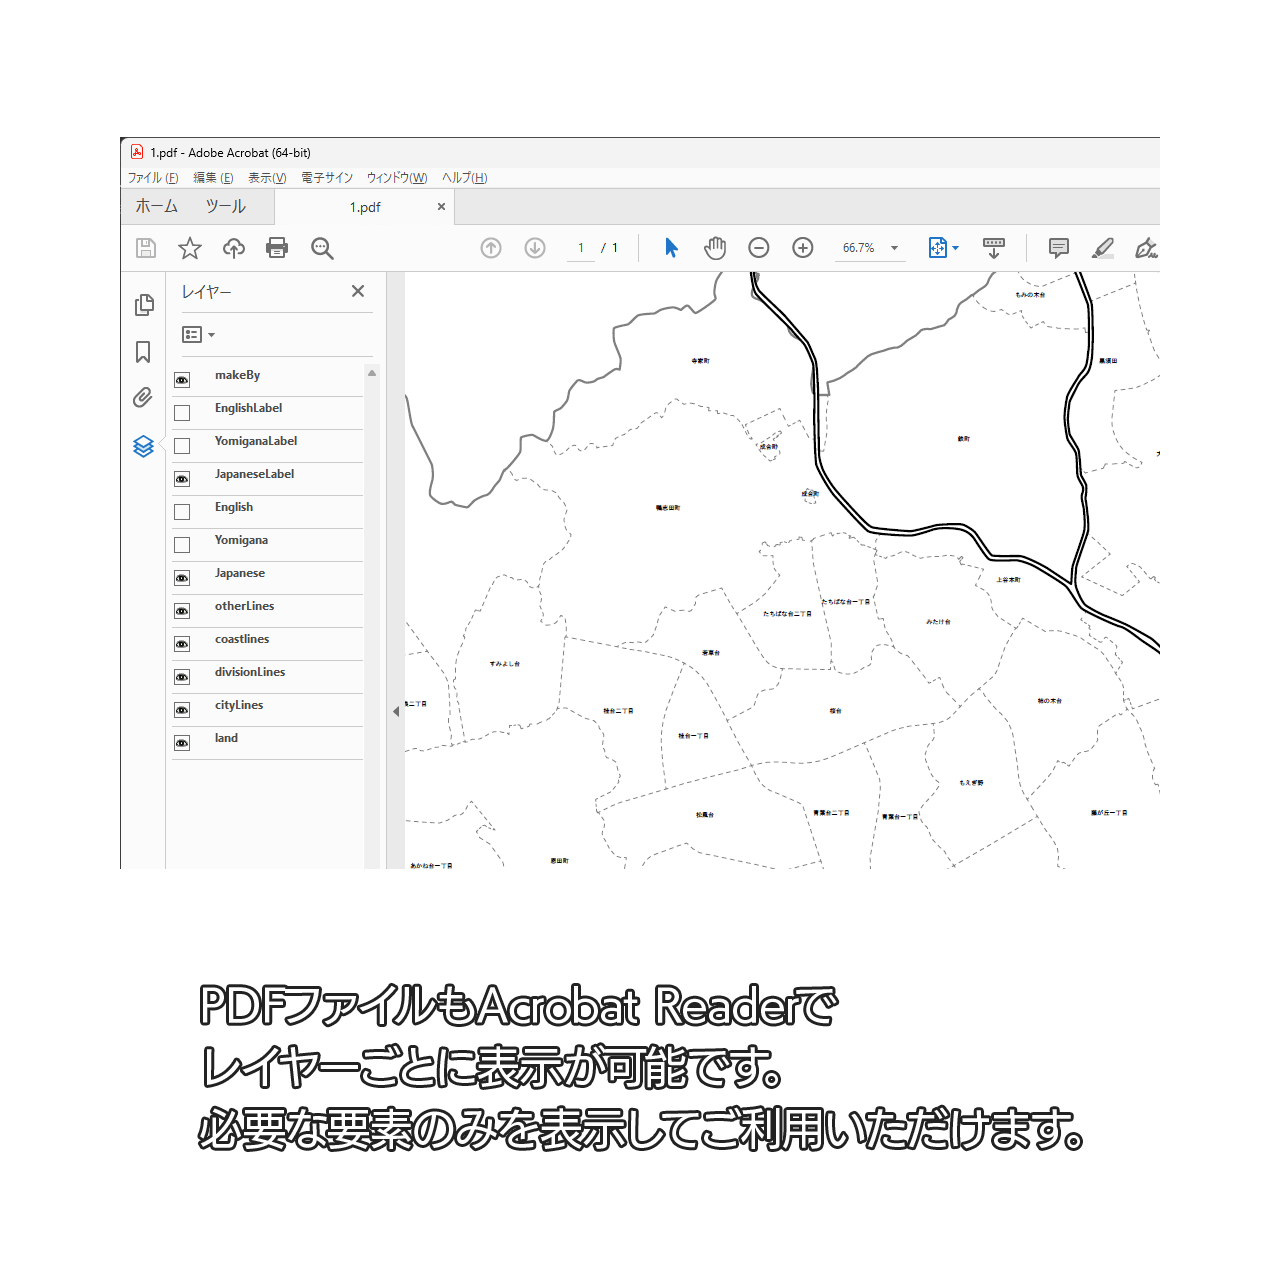Click the cloud upload icon

234,248
